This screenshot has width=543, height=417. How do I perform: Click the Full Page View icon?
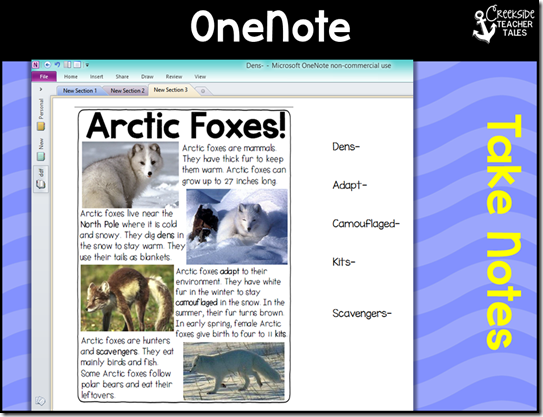pyautogui.click(x=77, y=65)
